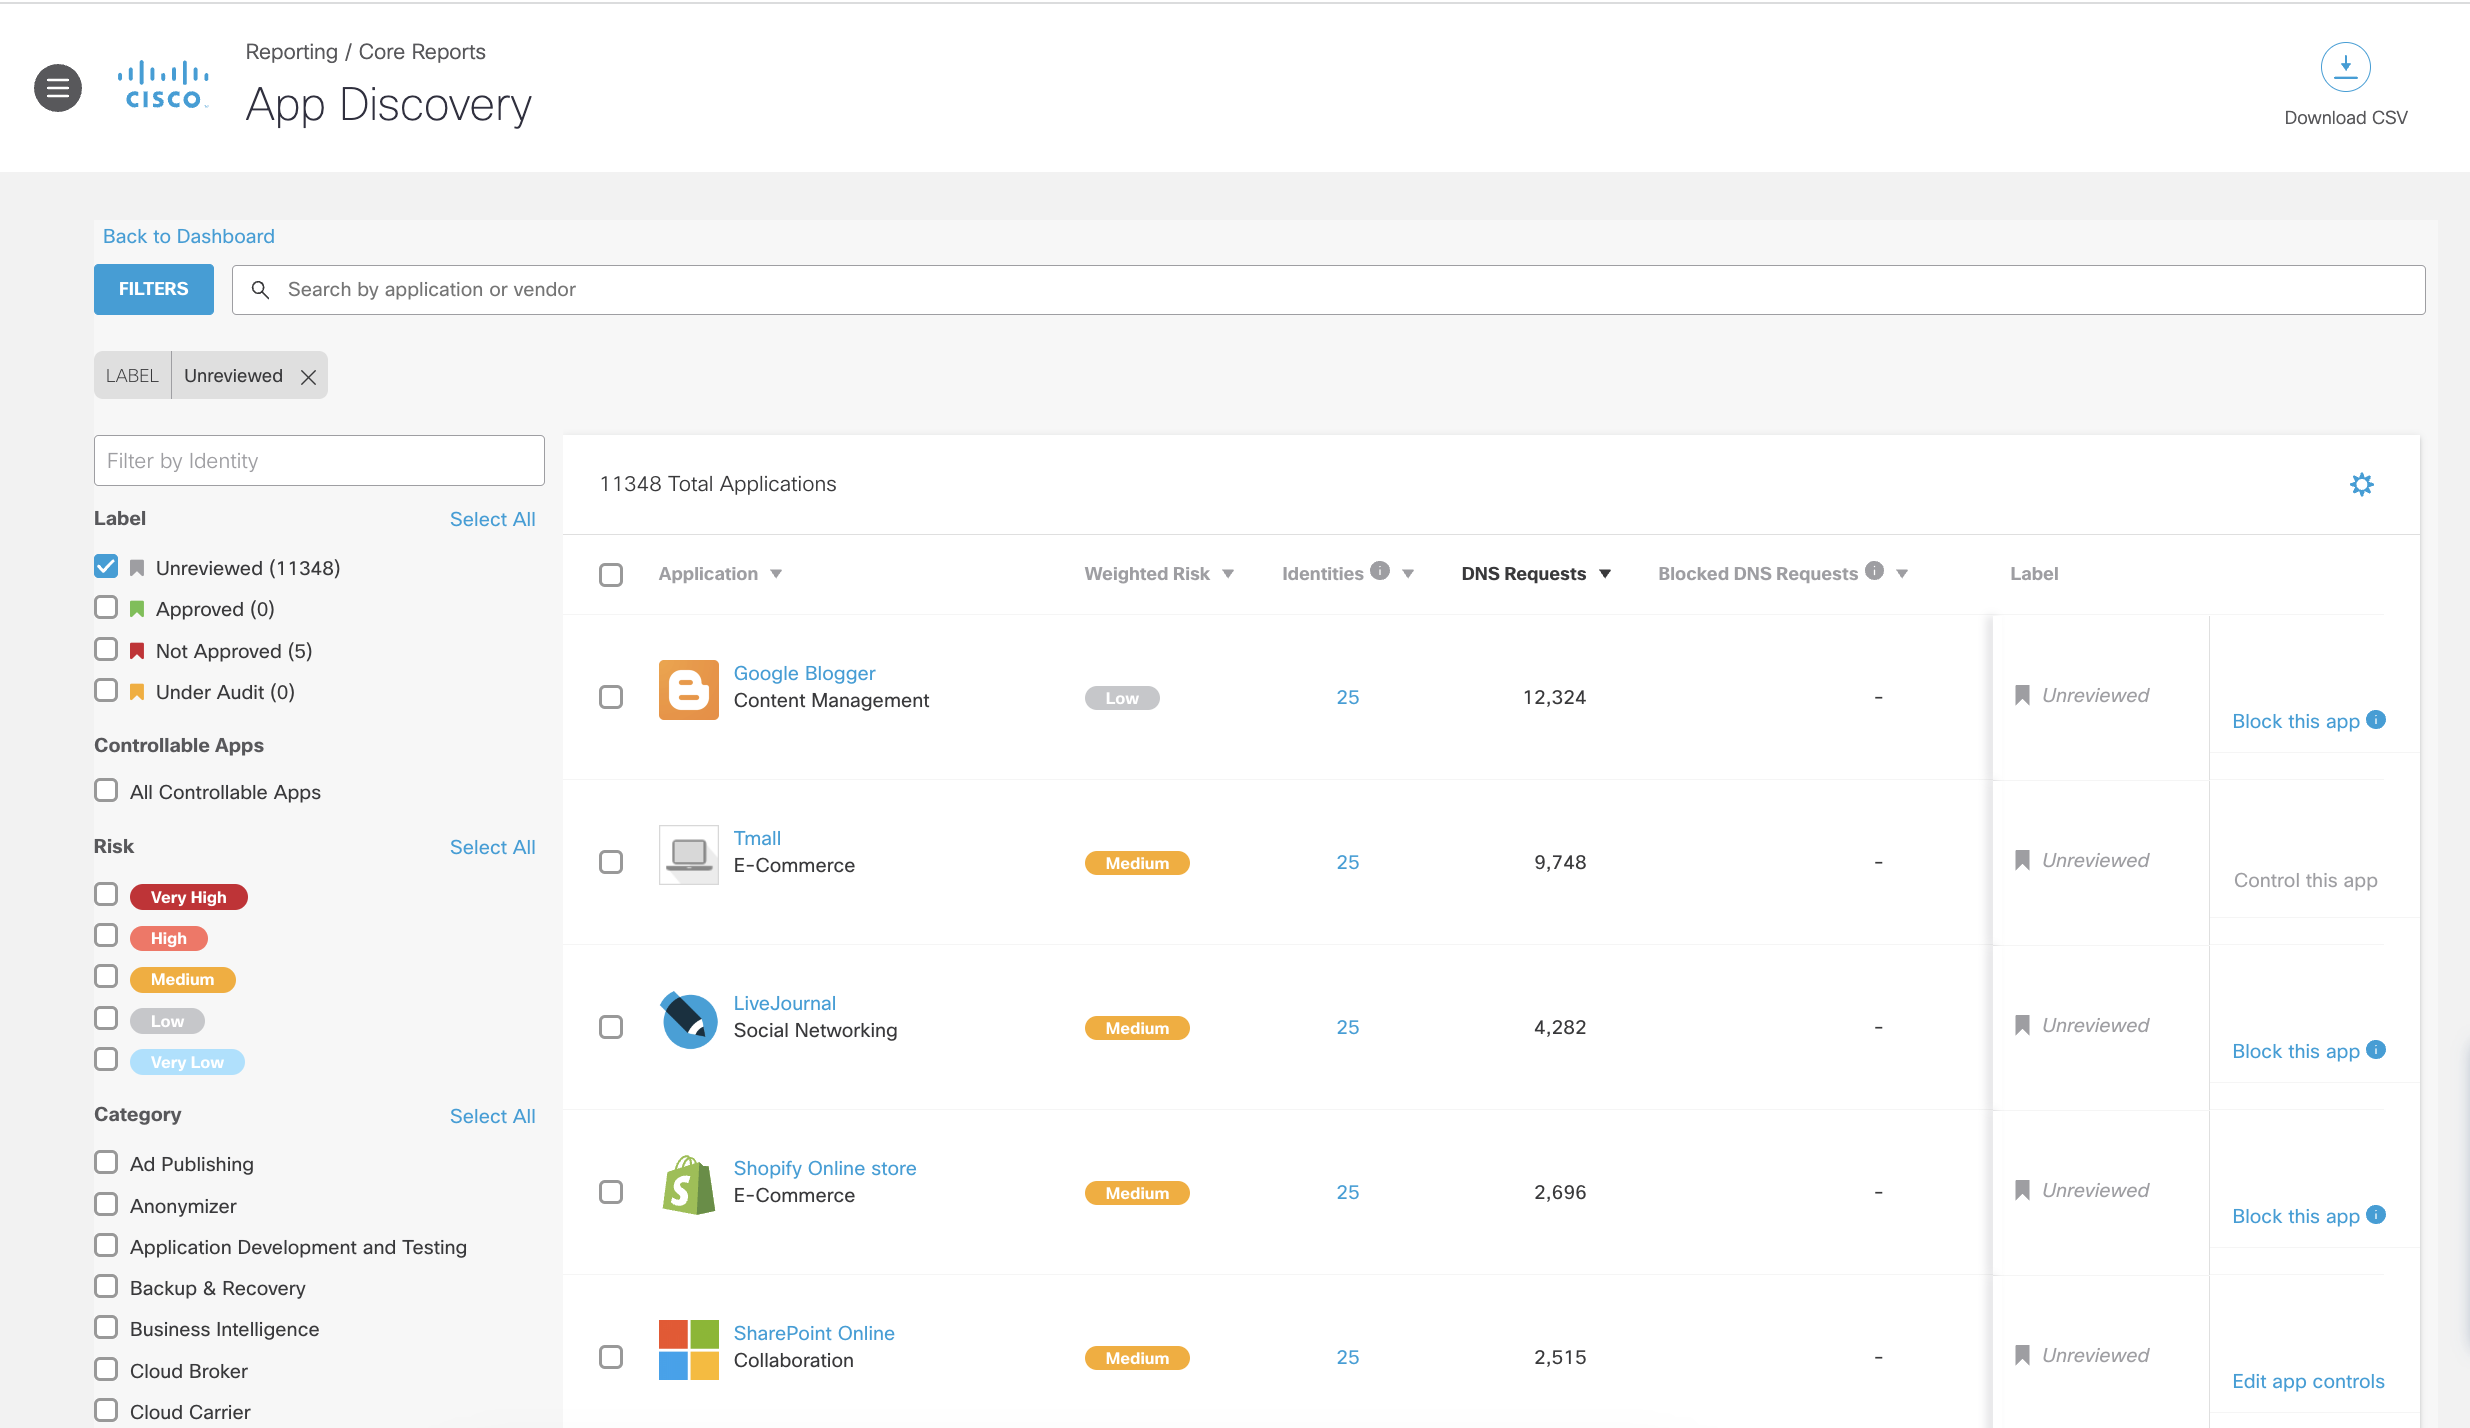Click Select All for Category filters
This screenshot has height=1428, width=2470.
[x=492, y=1116]
